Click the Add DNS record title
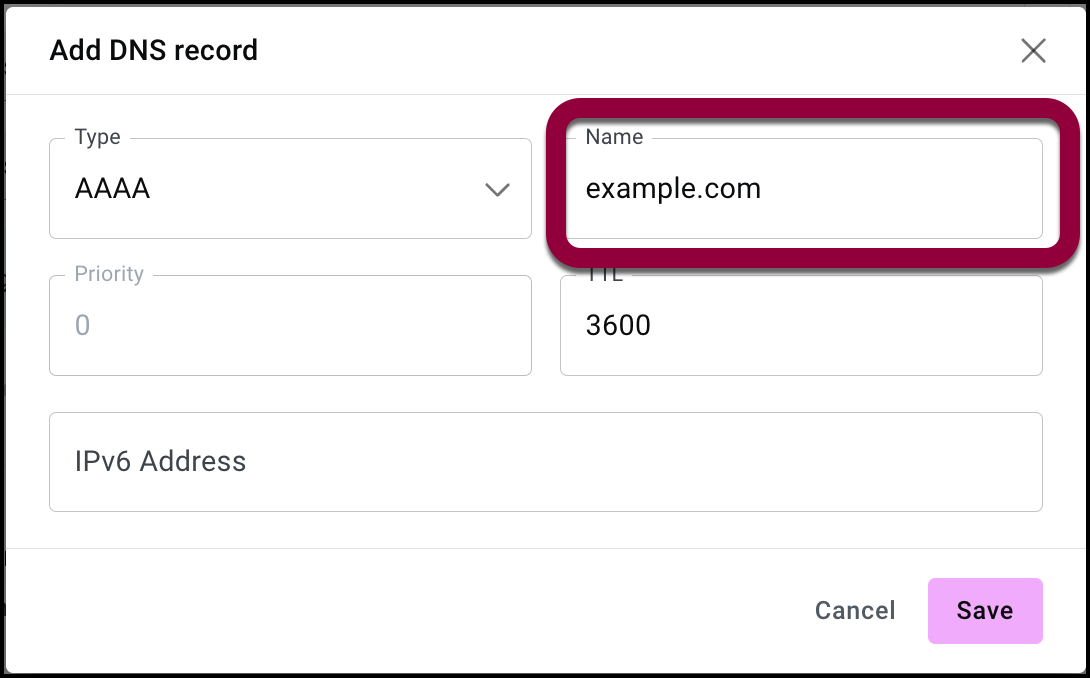Viewport: 1090px width, 678px height. (154, 50)
